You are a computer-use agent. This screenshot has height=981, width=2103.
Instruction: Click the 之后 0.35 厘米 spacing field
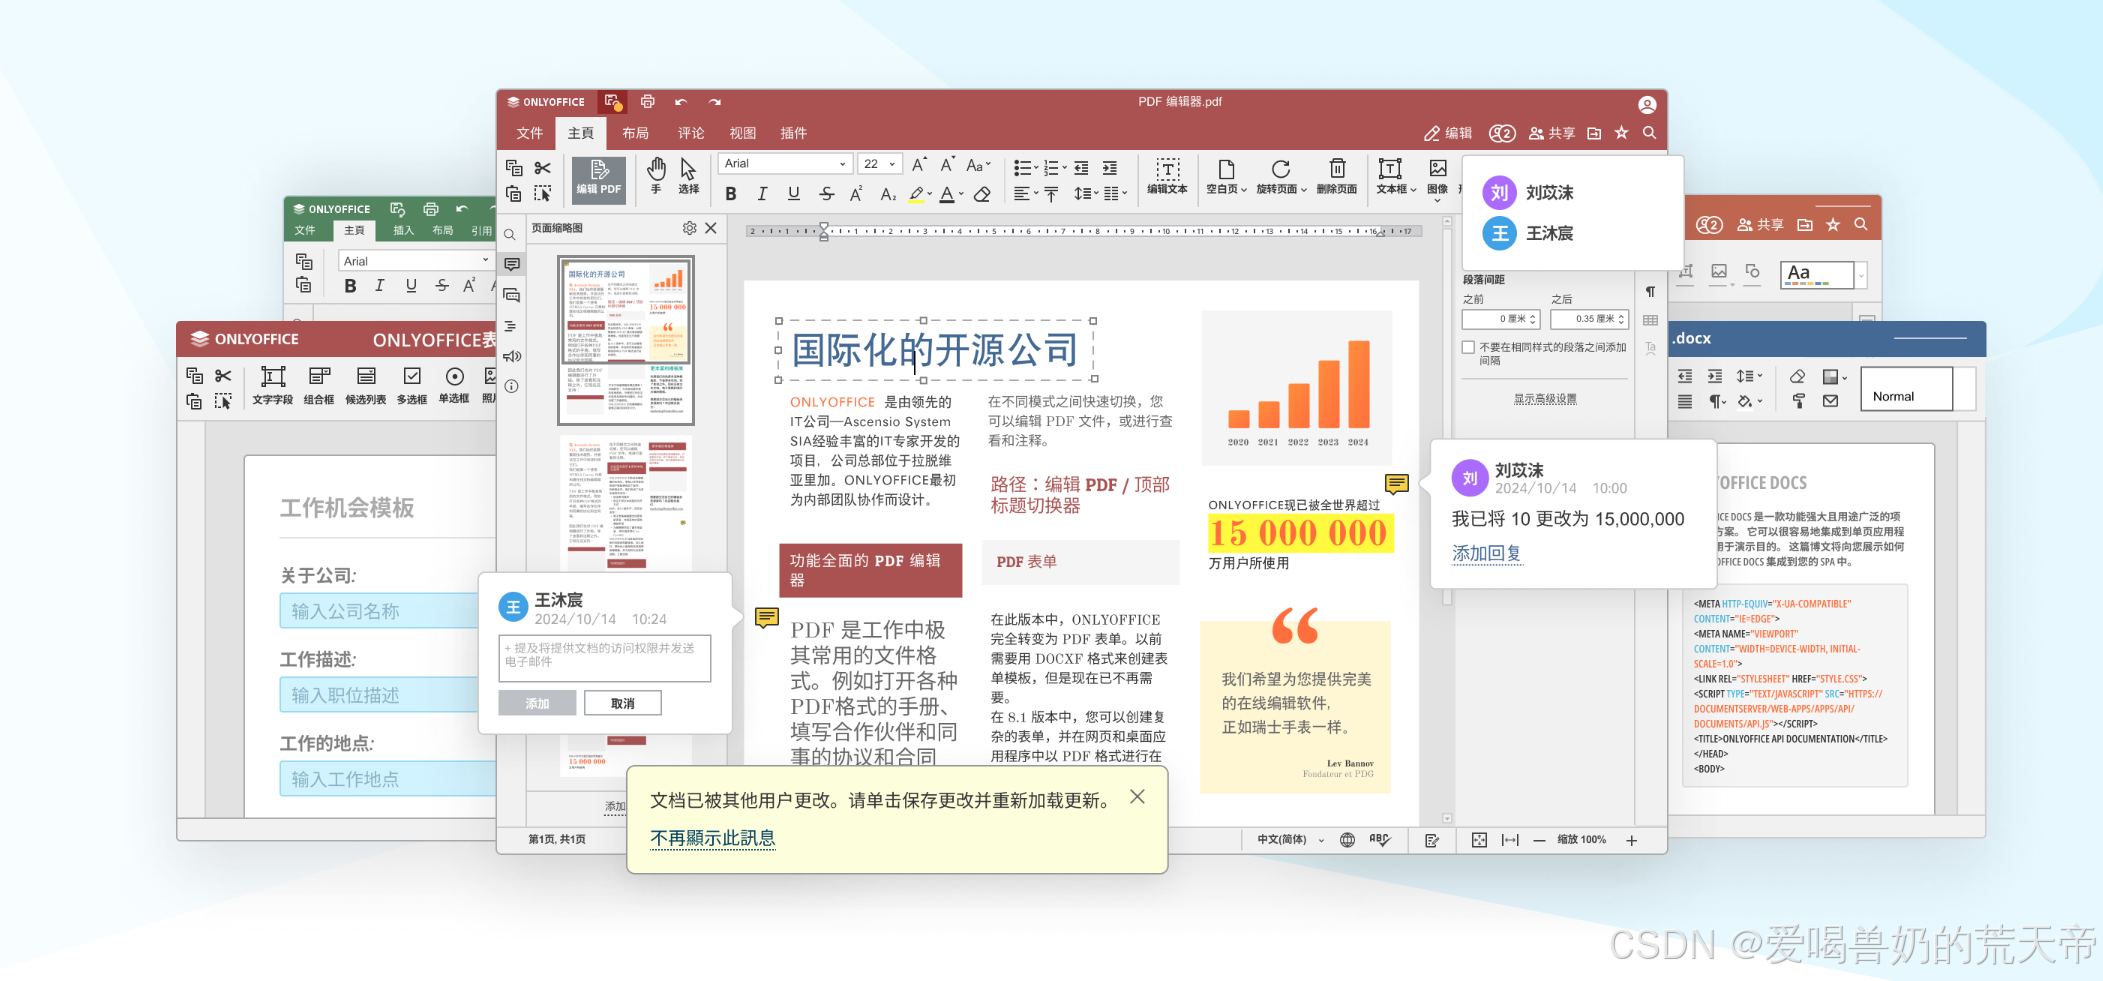1590,319
